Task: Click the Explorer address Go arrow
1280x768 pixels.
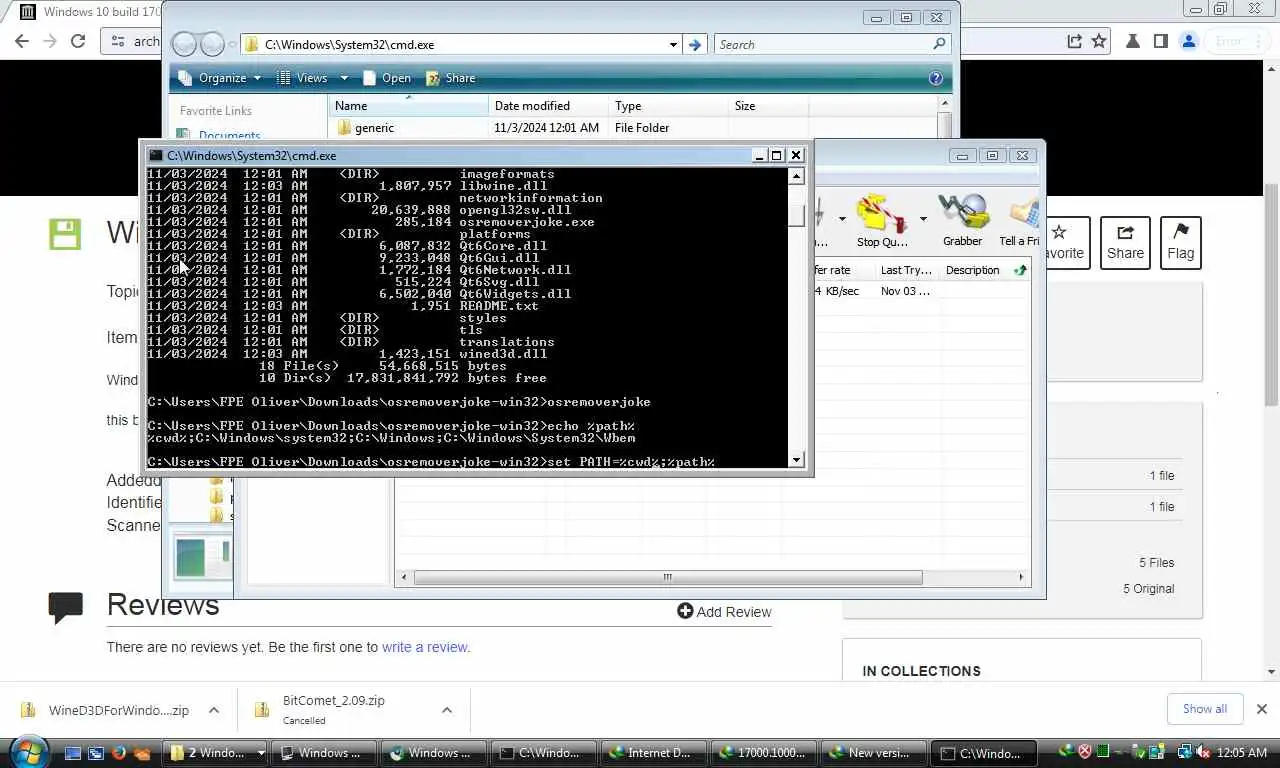Action: point(695,44)
